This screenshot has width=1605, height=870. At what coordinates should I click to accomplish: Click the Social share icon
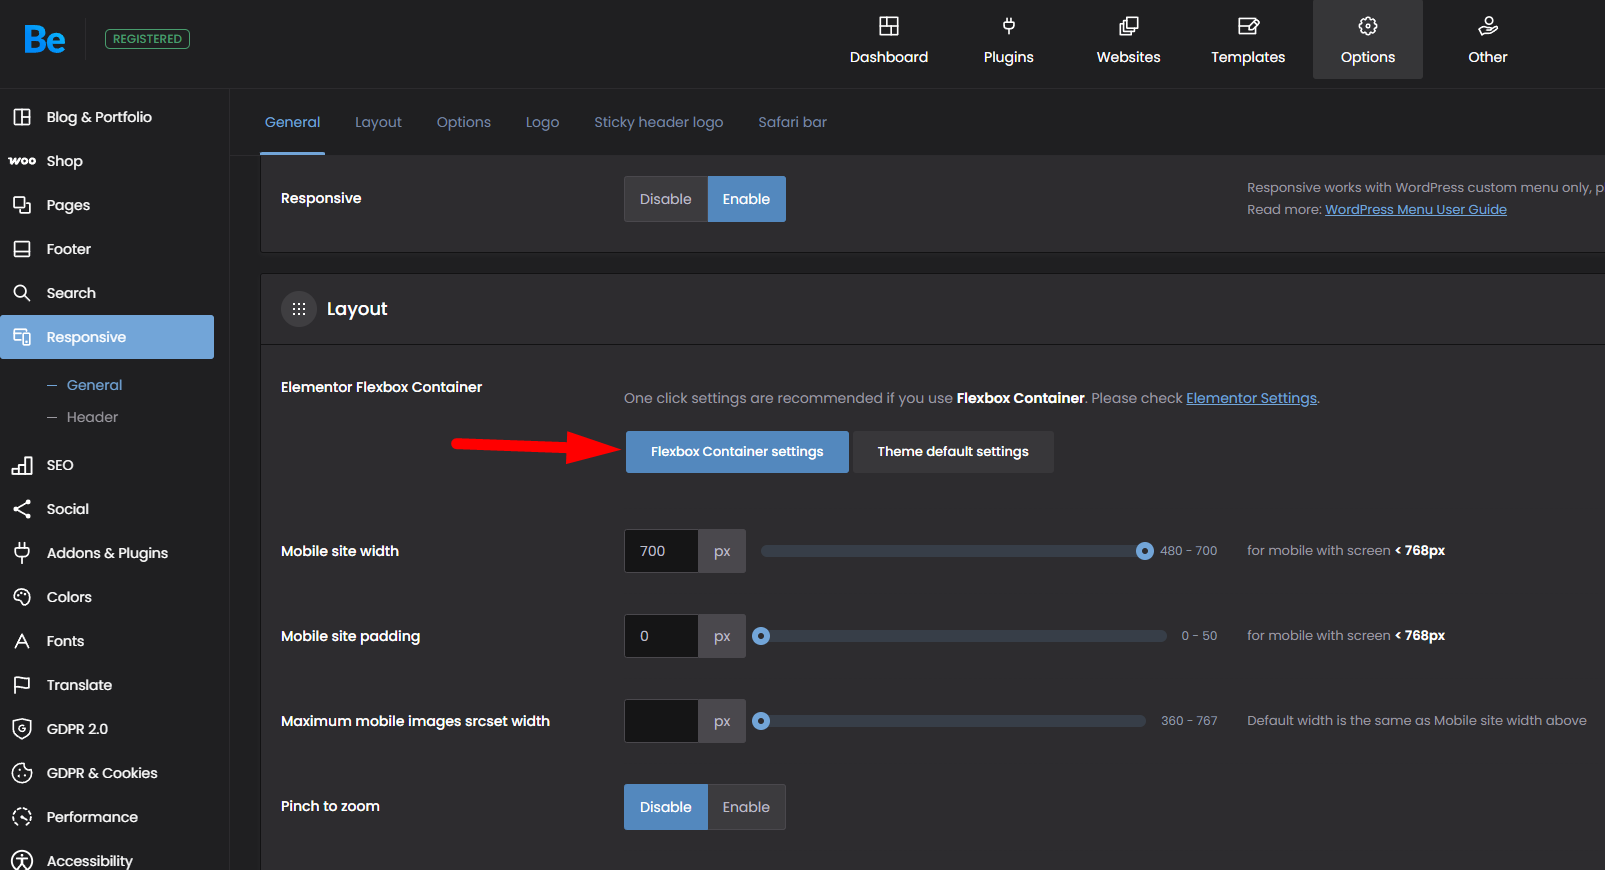22,509
